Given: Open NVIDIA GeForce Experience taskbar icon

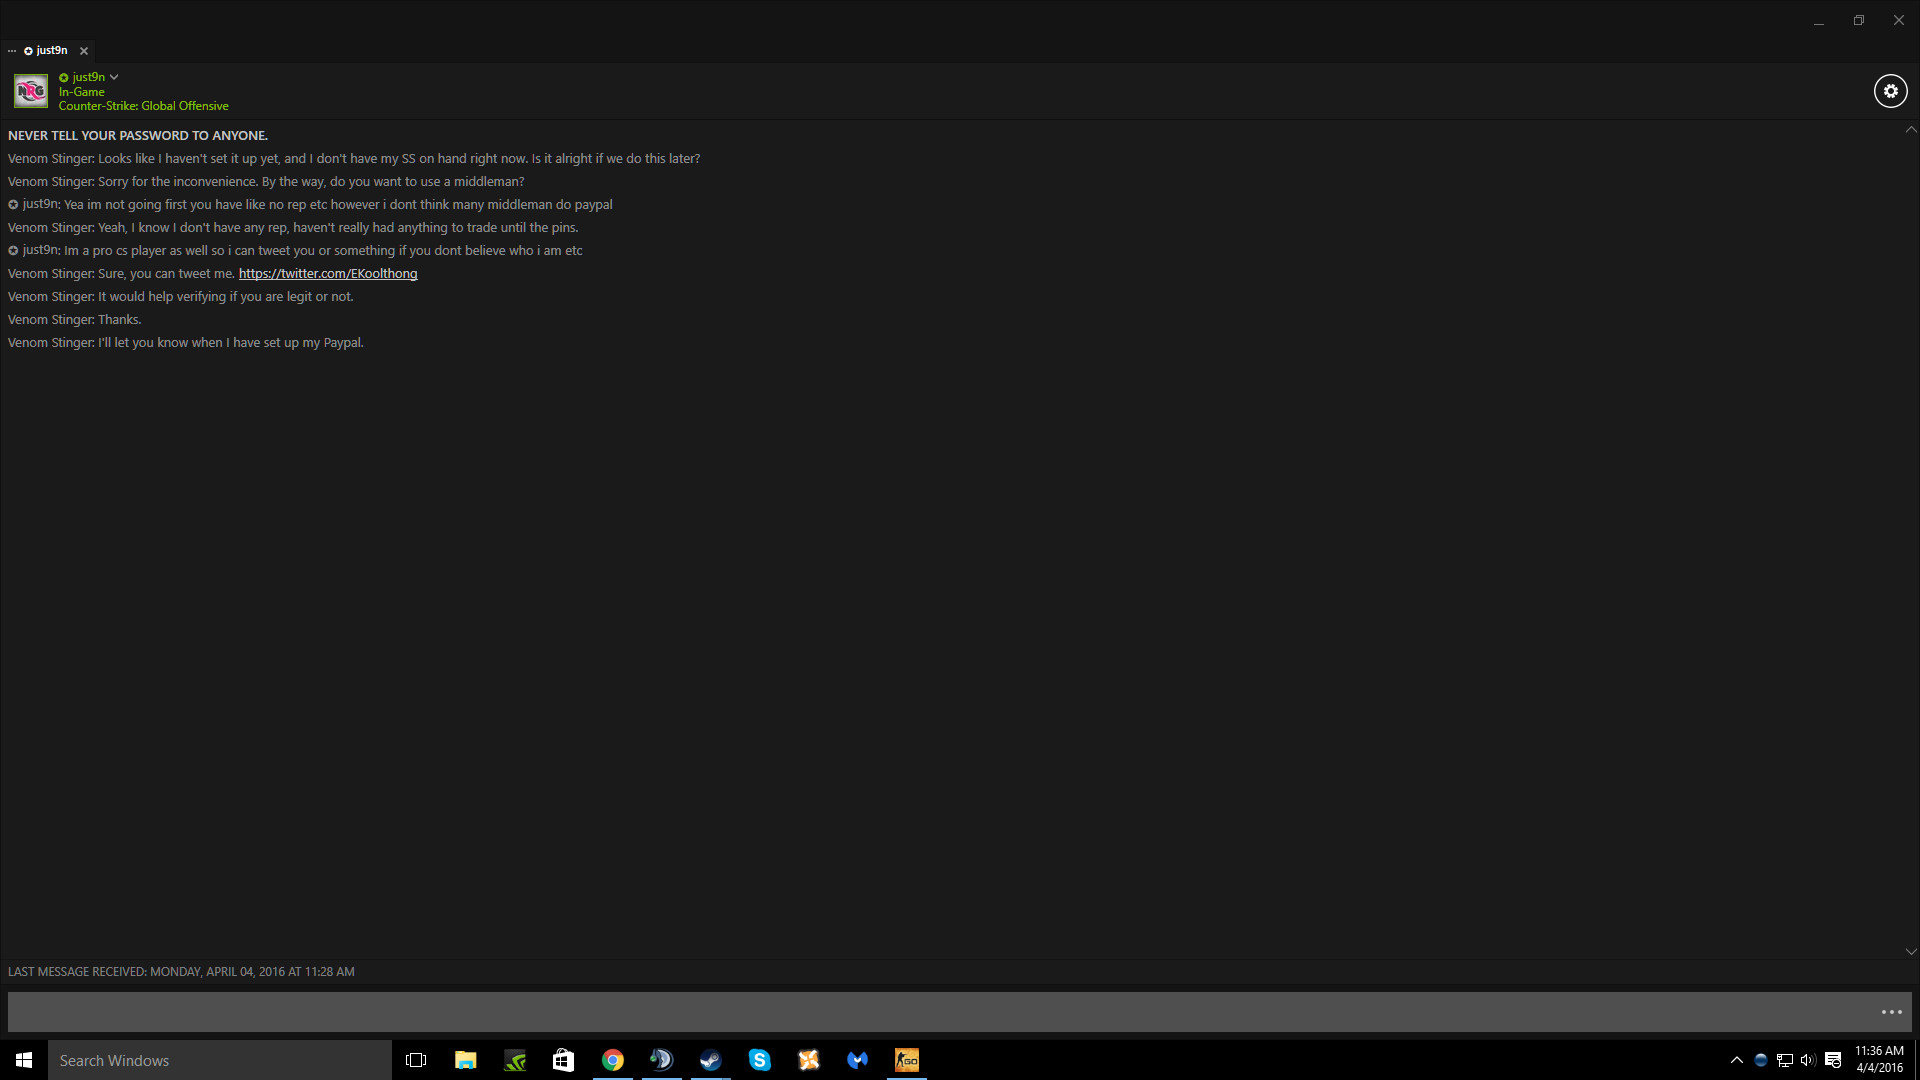Looking at the screenshot, I should 515,1060.
